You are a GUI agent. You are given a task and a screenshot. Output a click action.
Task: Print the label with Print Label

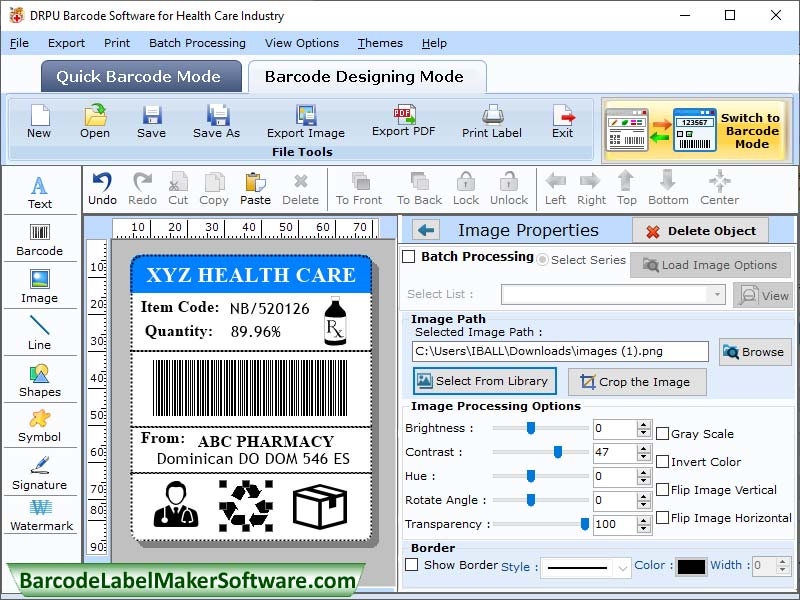click(x=492, y=121)
